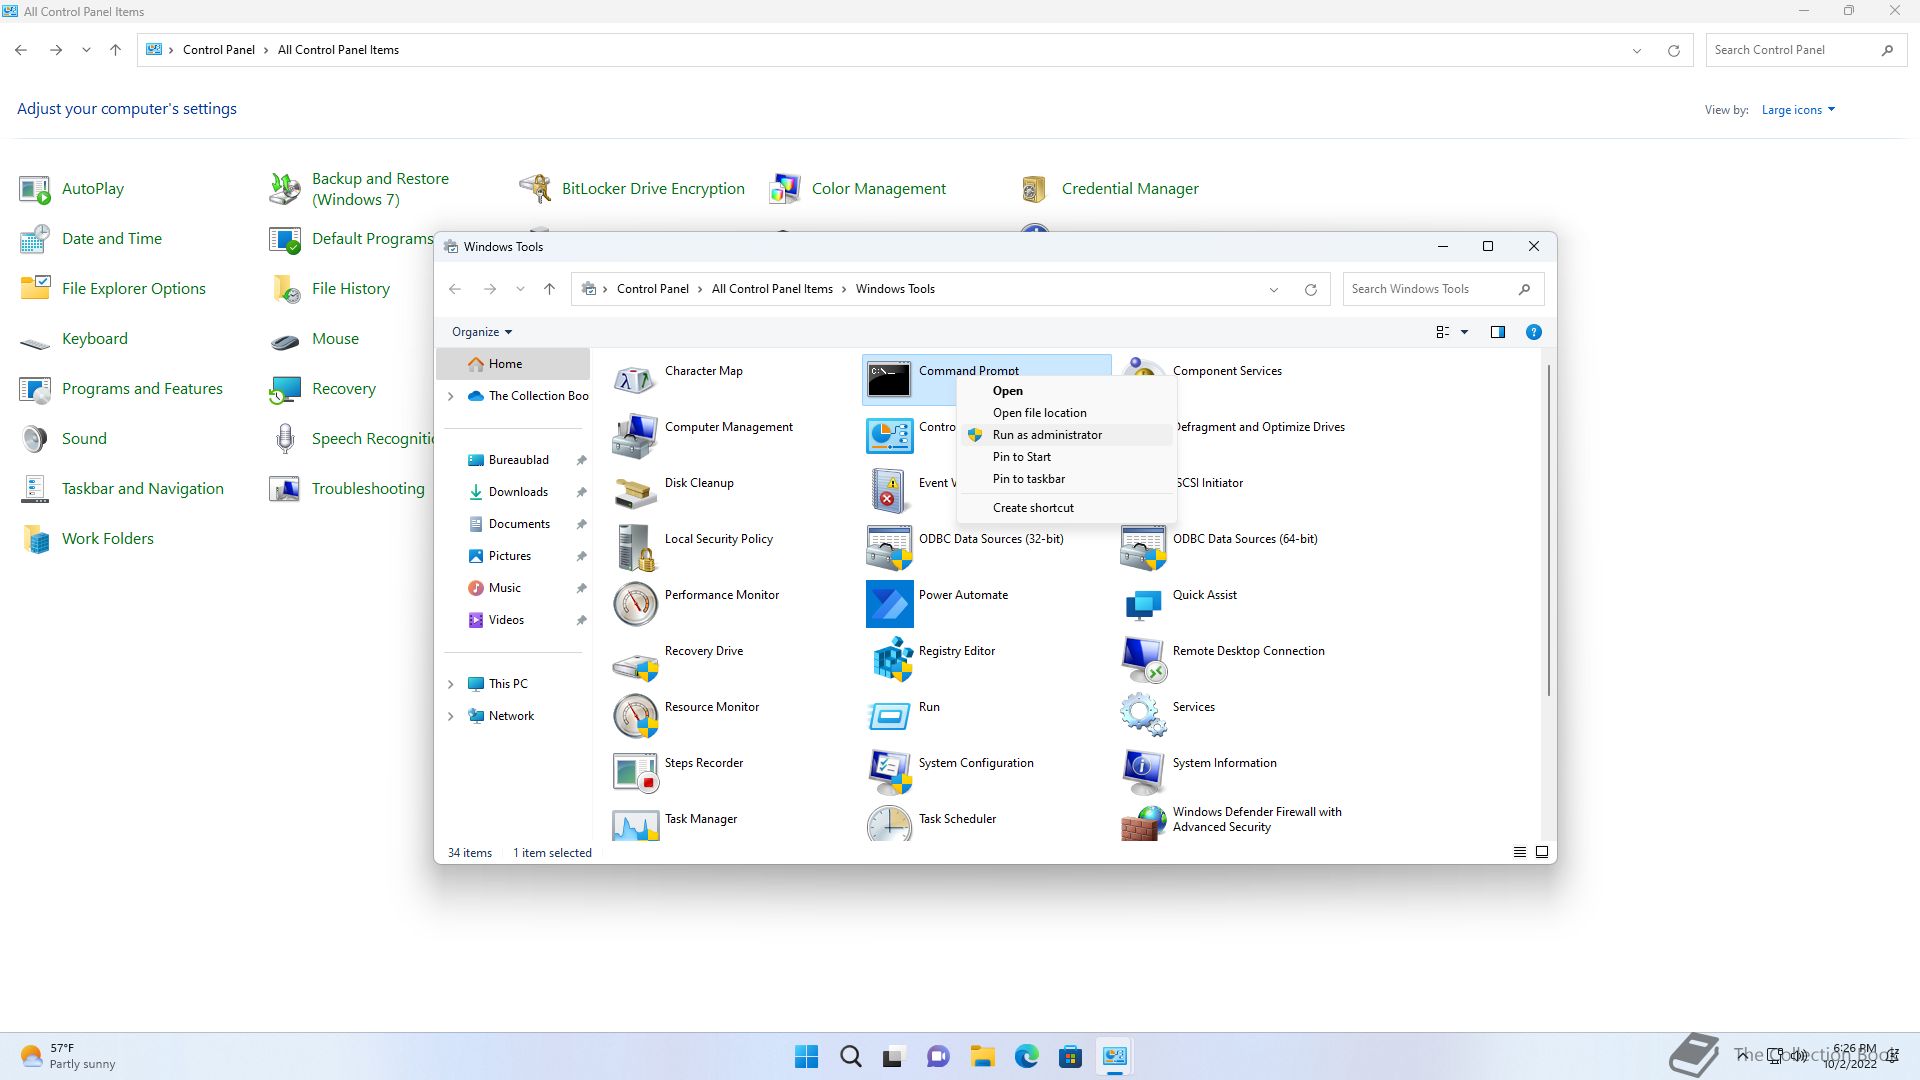Viewport: 1920px width, 1080px height.
Task: Open the Task Manager icon
Action: coord(636,824)
